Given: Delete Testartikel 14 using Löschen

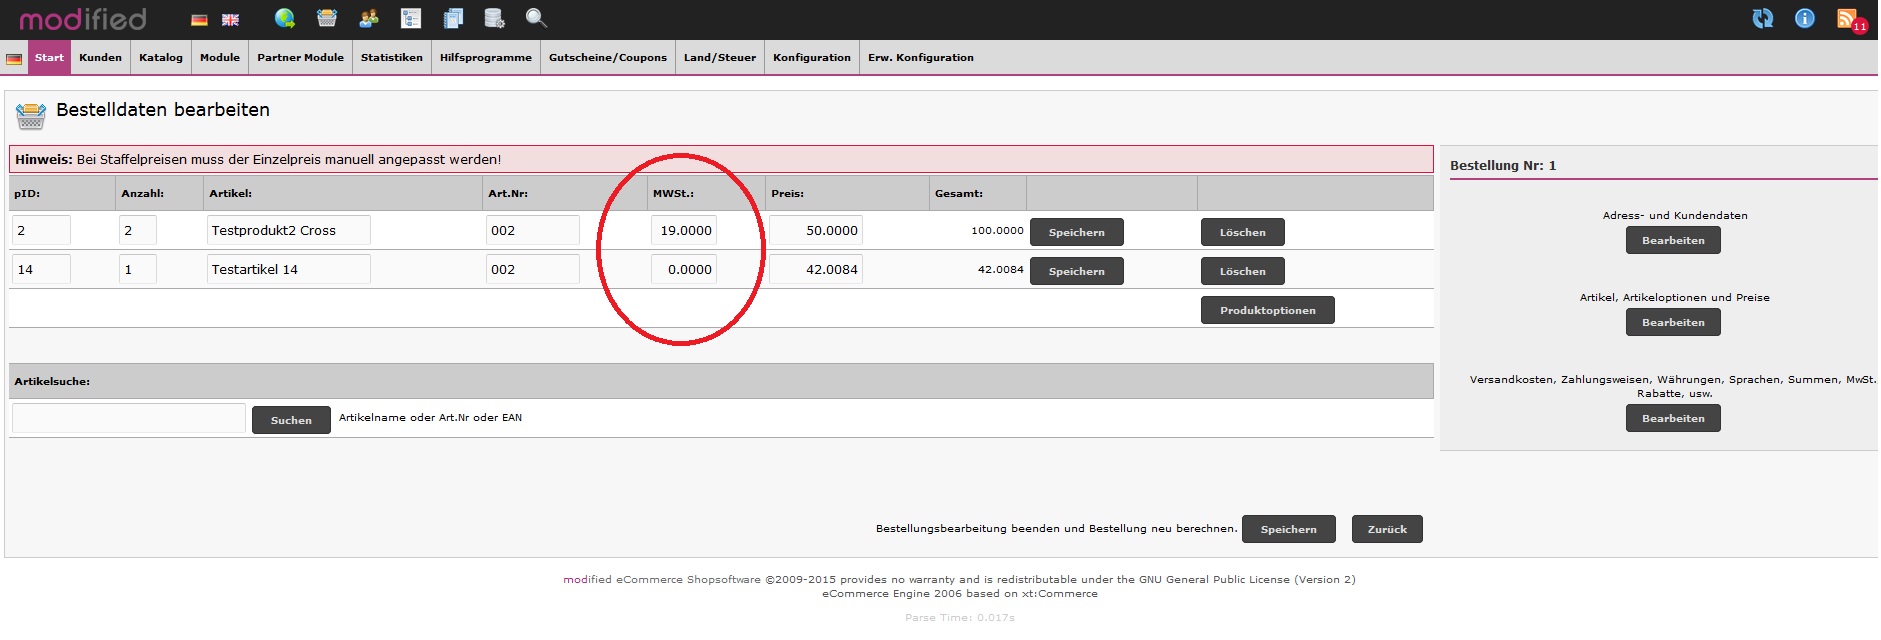Looking at the screenshot, I should [x=1242, y=271].
